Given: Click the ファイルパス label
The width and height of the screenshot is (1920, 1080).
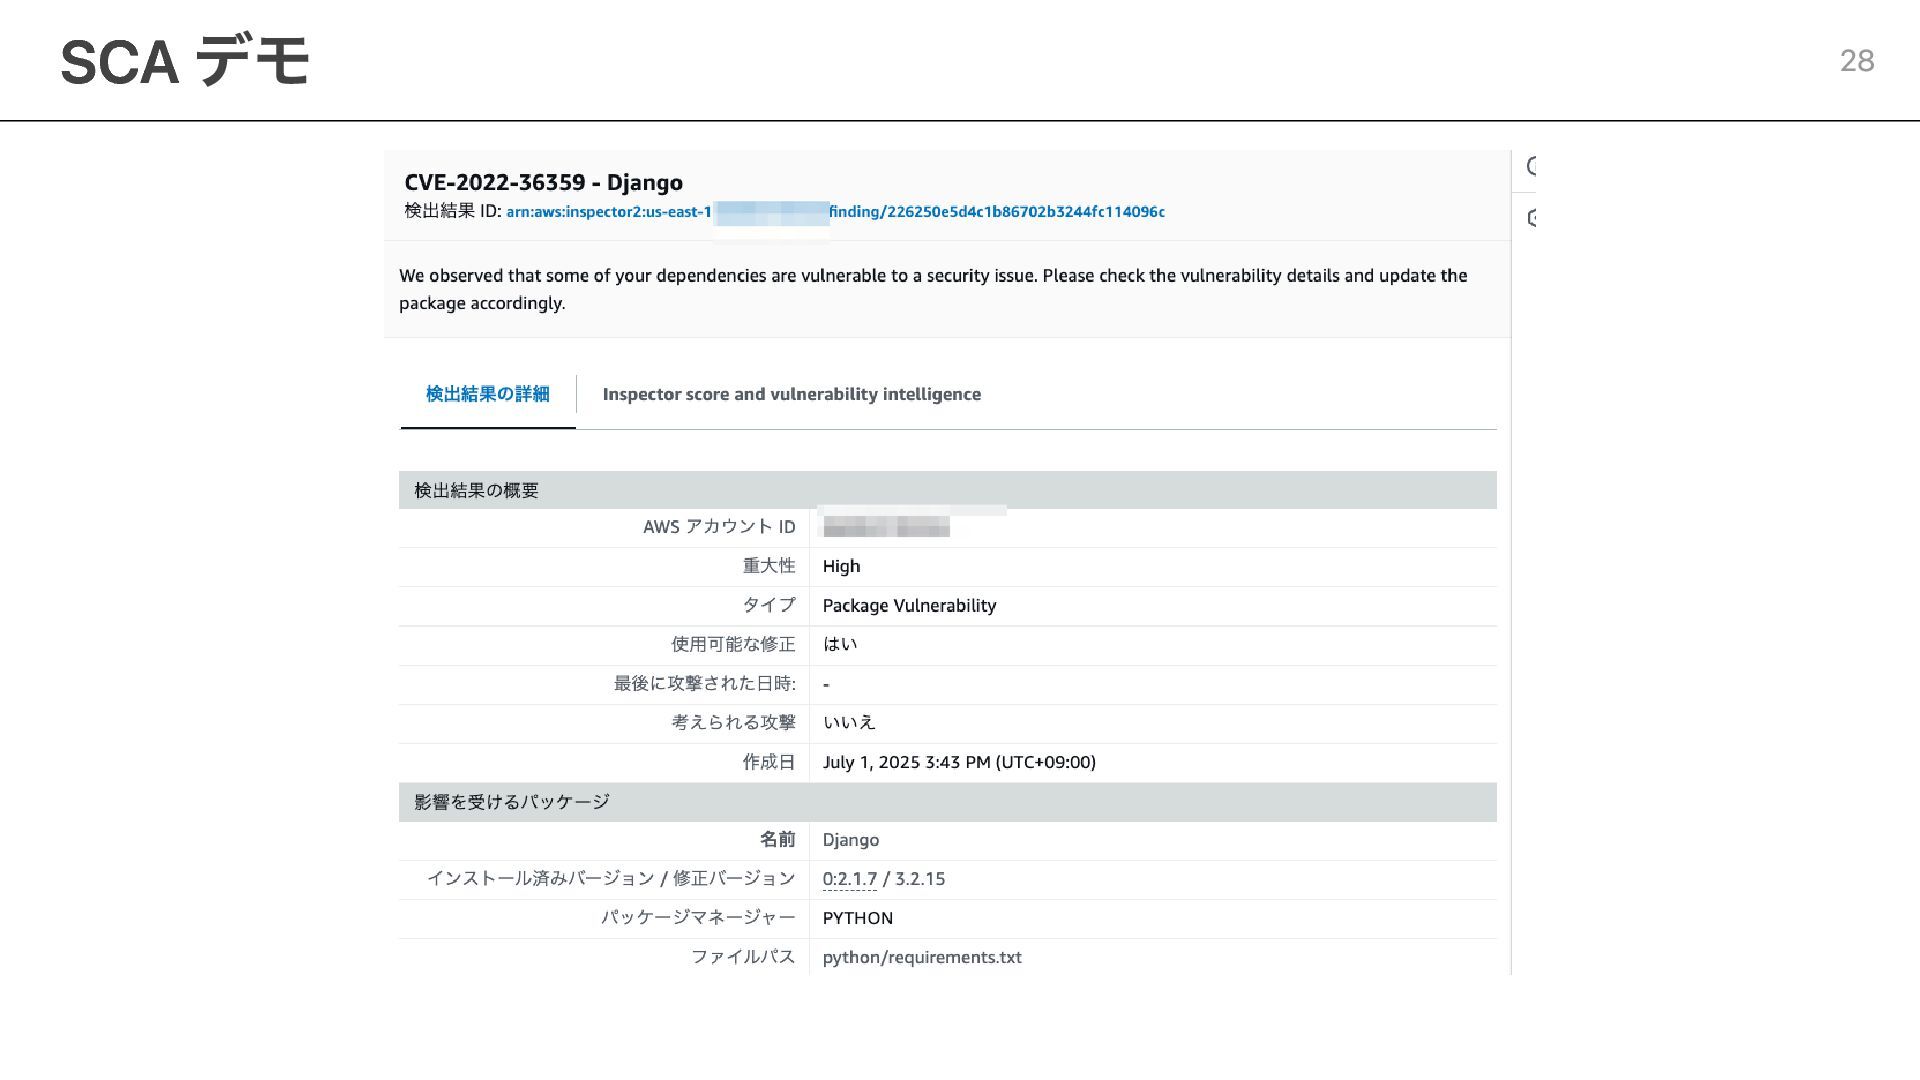Looking at the screenshot, I should (x=743, y=957).
